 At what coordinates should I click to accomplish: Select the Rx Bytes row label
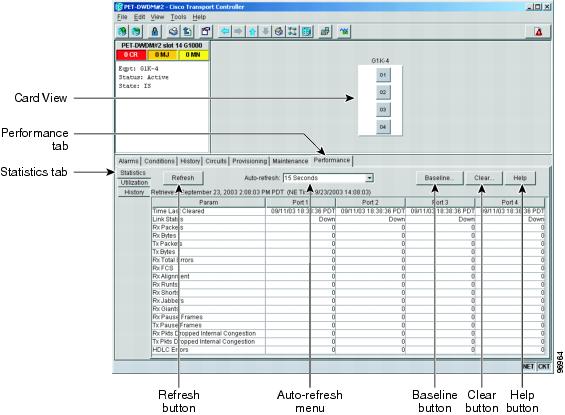pos(164,236)
